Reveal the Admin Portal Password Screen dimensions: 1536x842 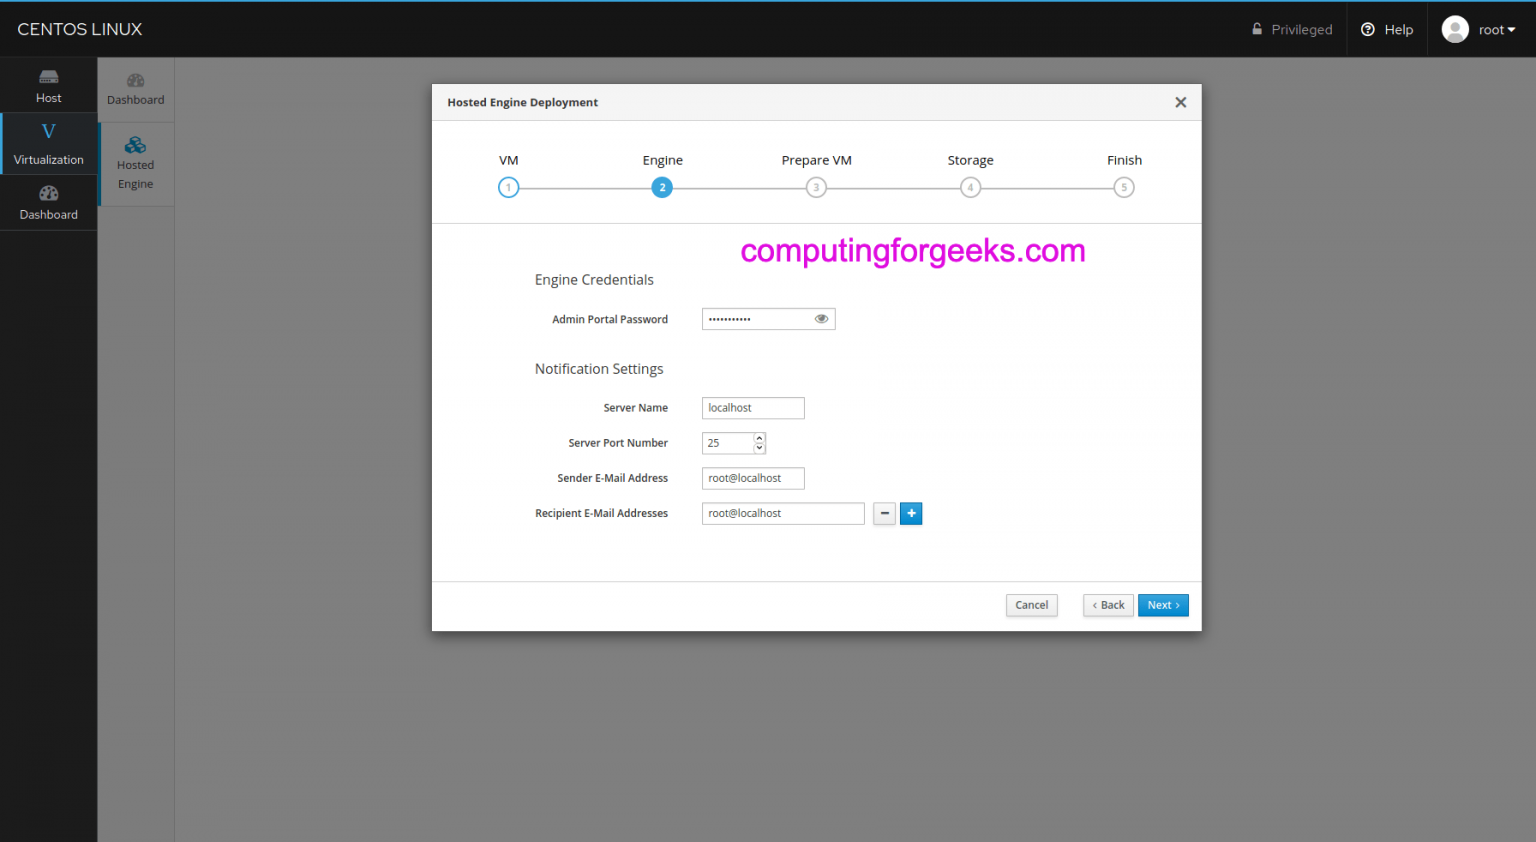[821, 318]
